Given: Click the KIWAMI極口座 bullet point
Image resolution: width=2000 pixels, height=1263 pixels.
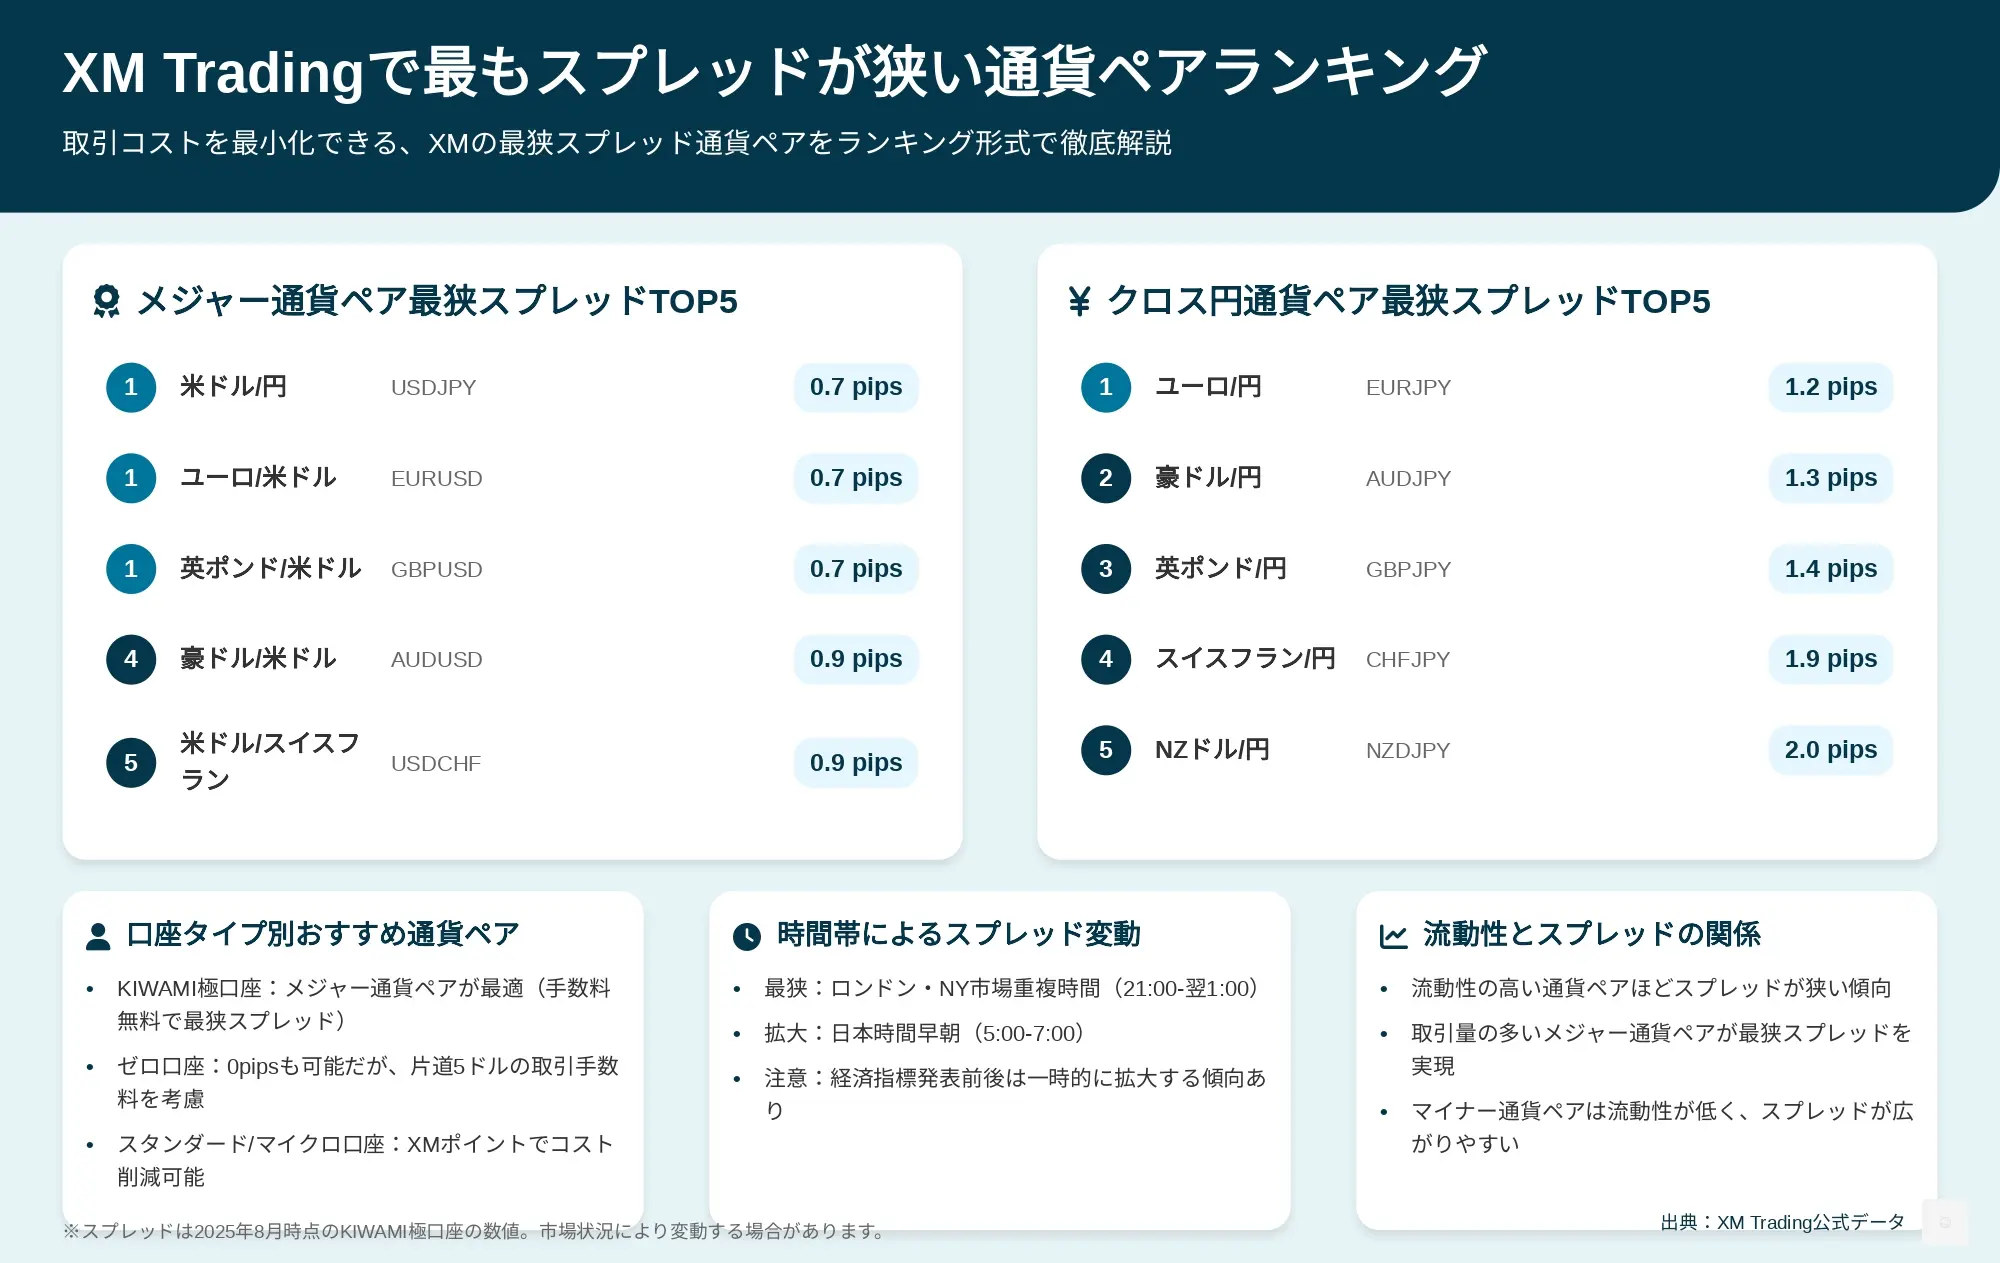Looking at the screenshot, I should click(x=364, y=1004).
